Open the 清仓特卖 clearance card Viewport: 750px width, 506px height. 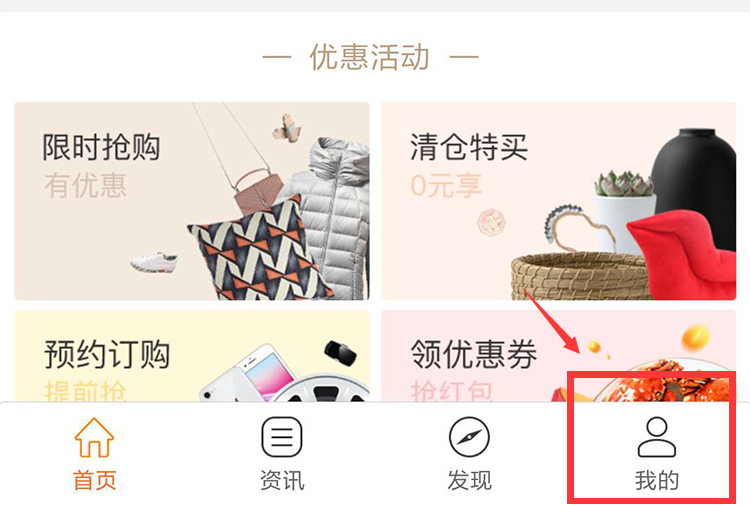coord(558,201)
